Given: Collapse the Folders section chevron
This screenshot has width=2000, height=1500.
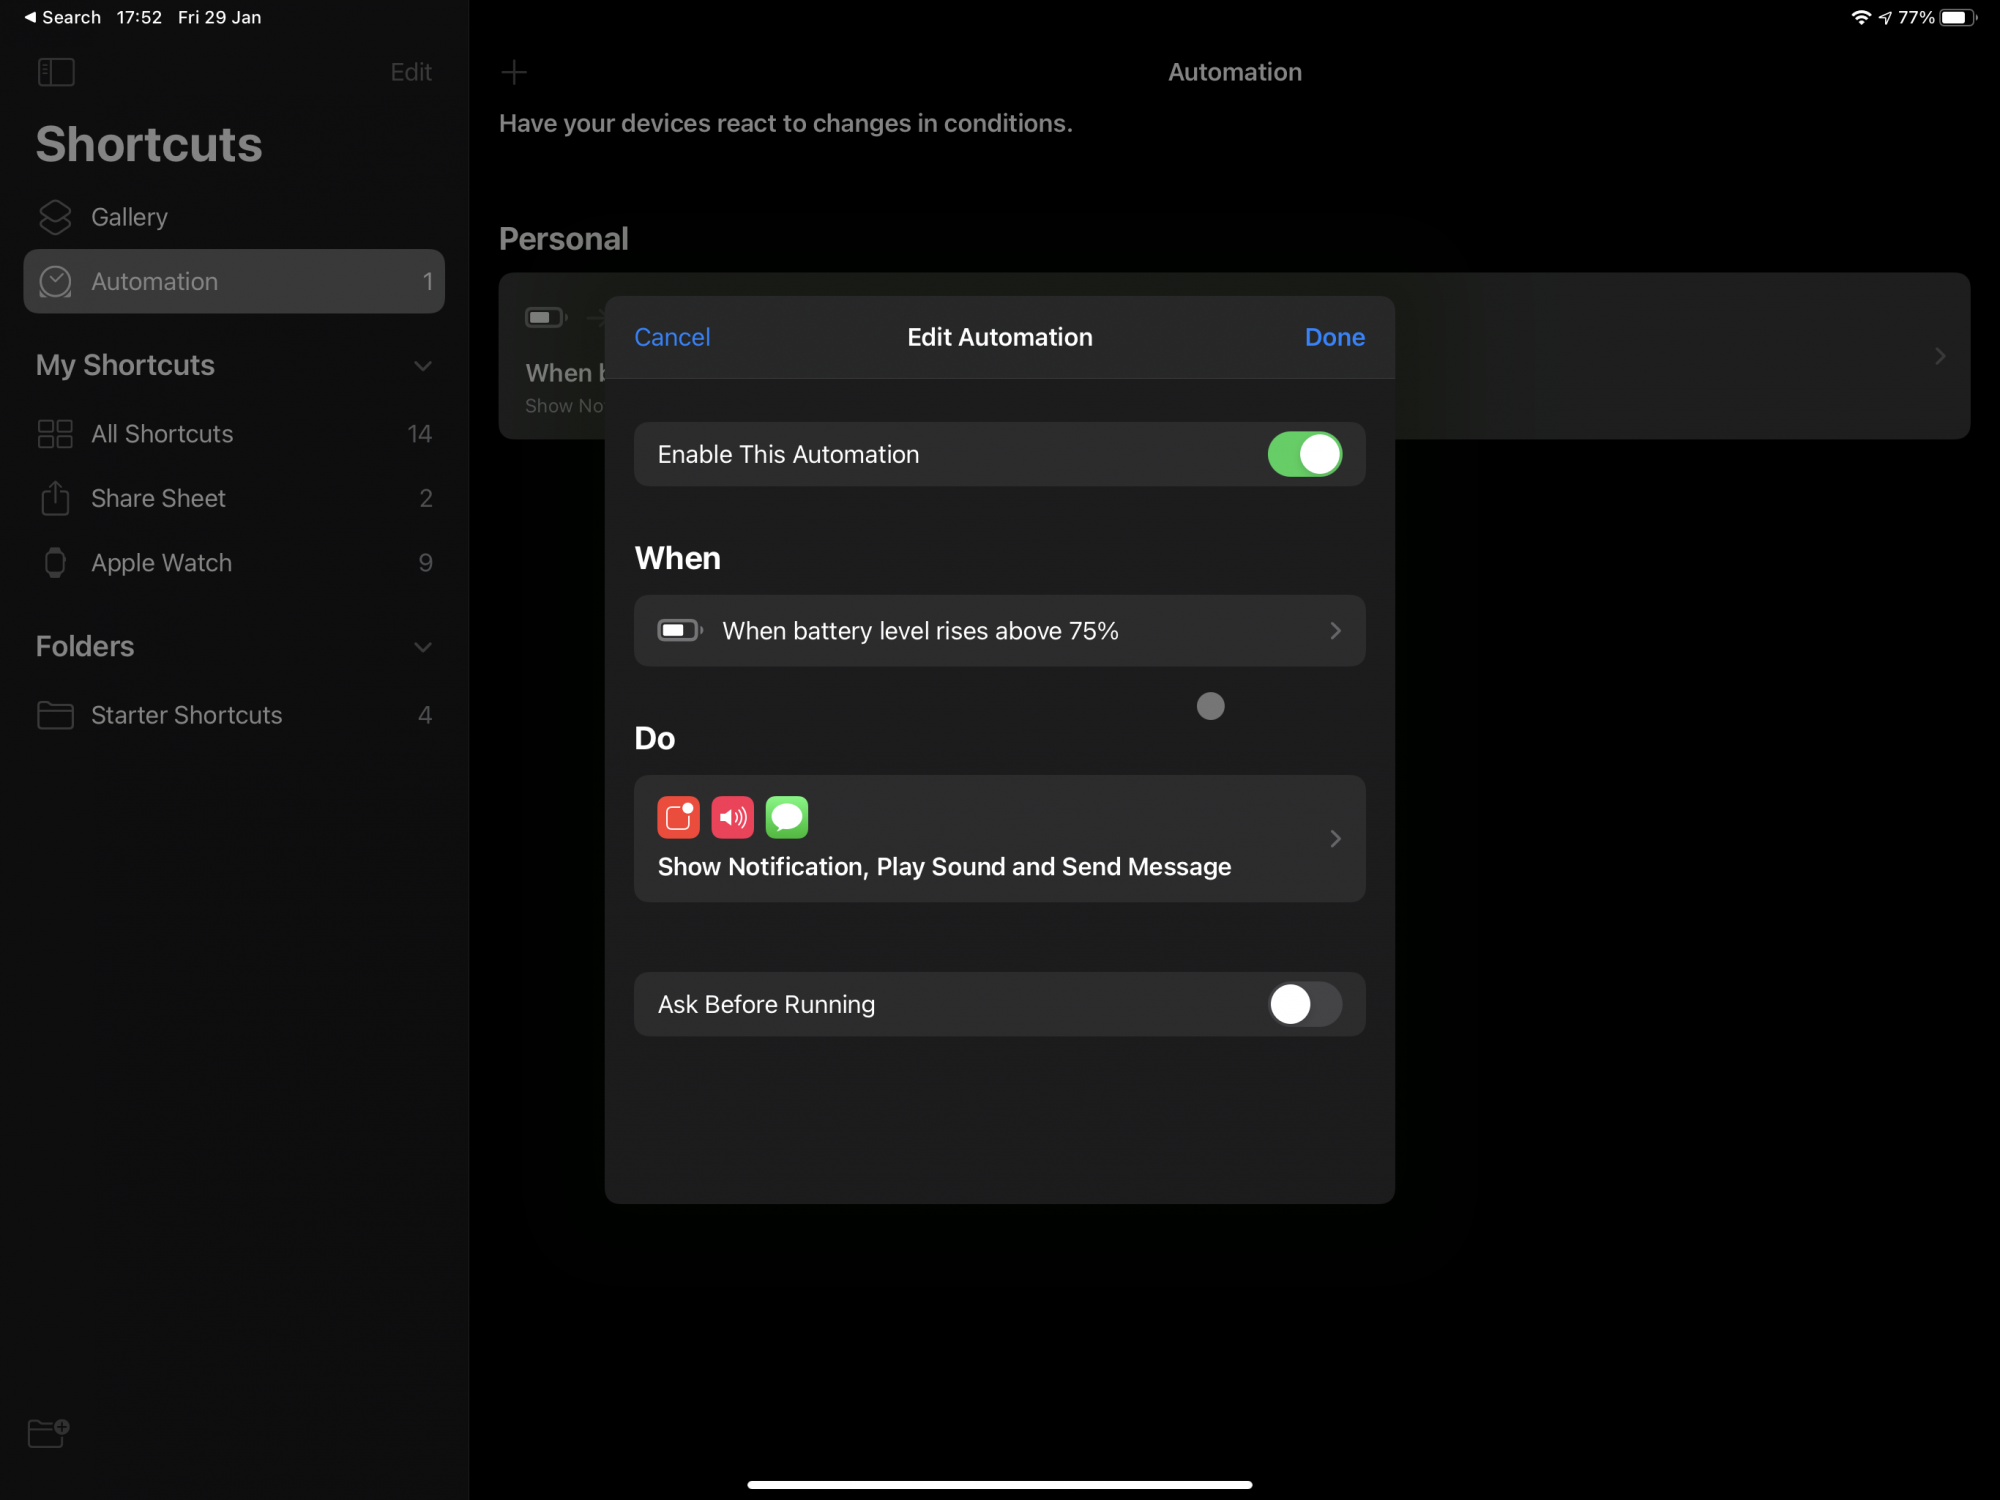Looking at the screenshot, I should [423, 647].
